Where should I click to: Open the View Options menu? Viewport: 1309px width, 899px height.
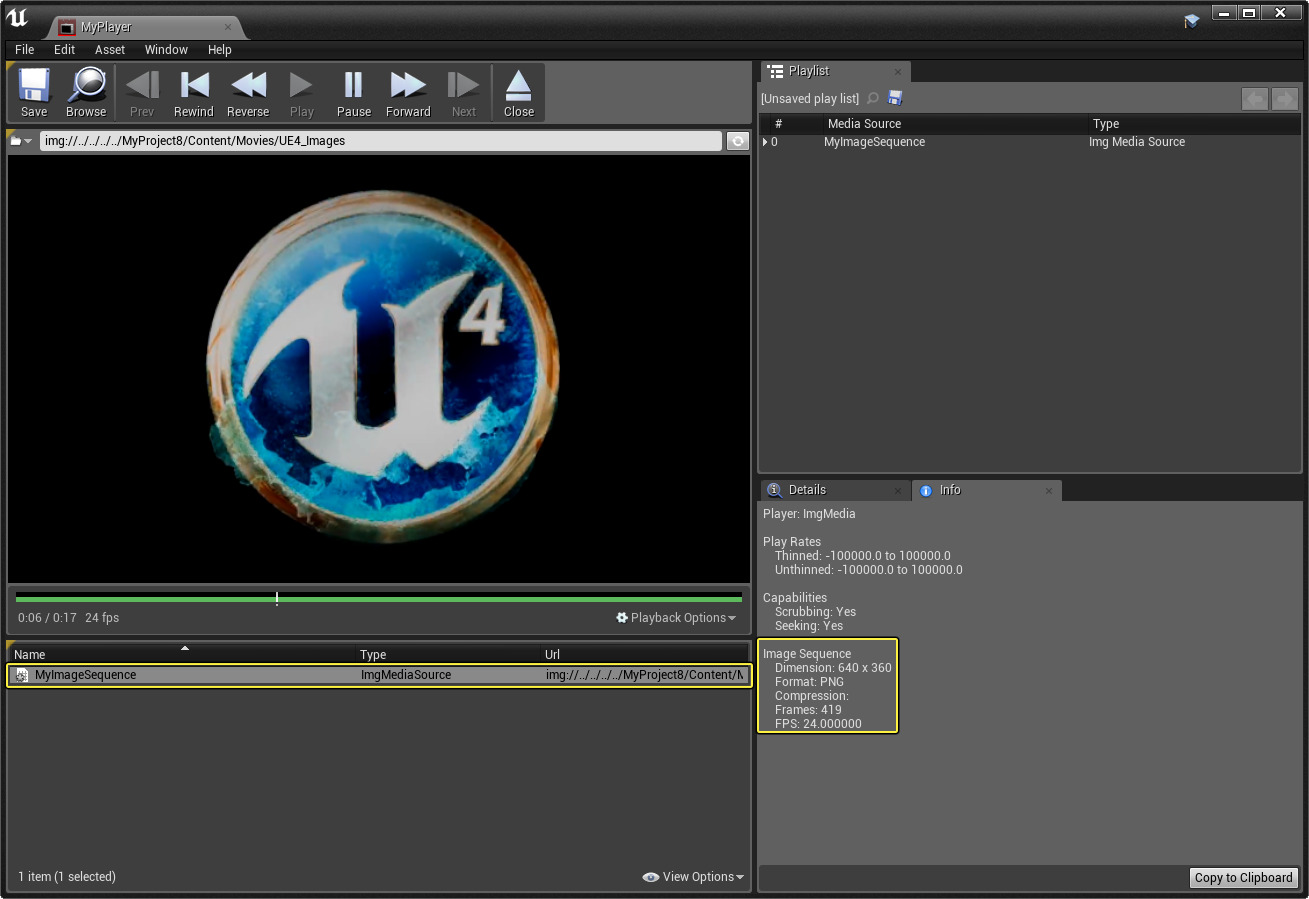click(693, 877)
